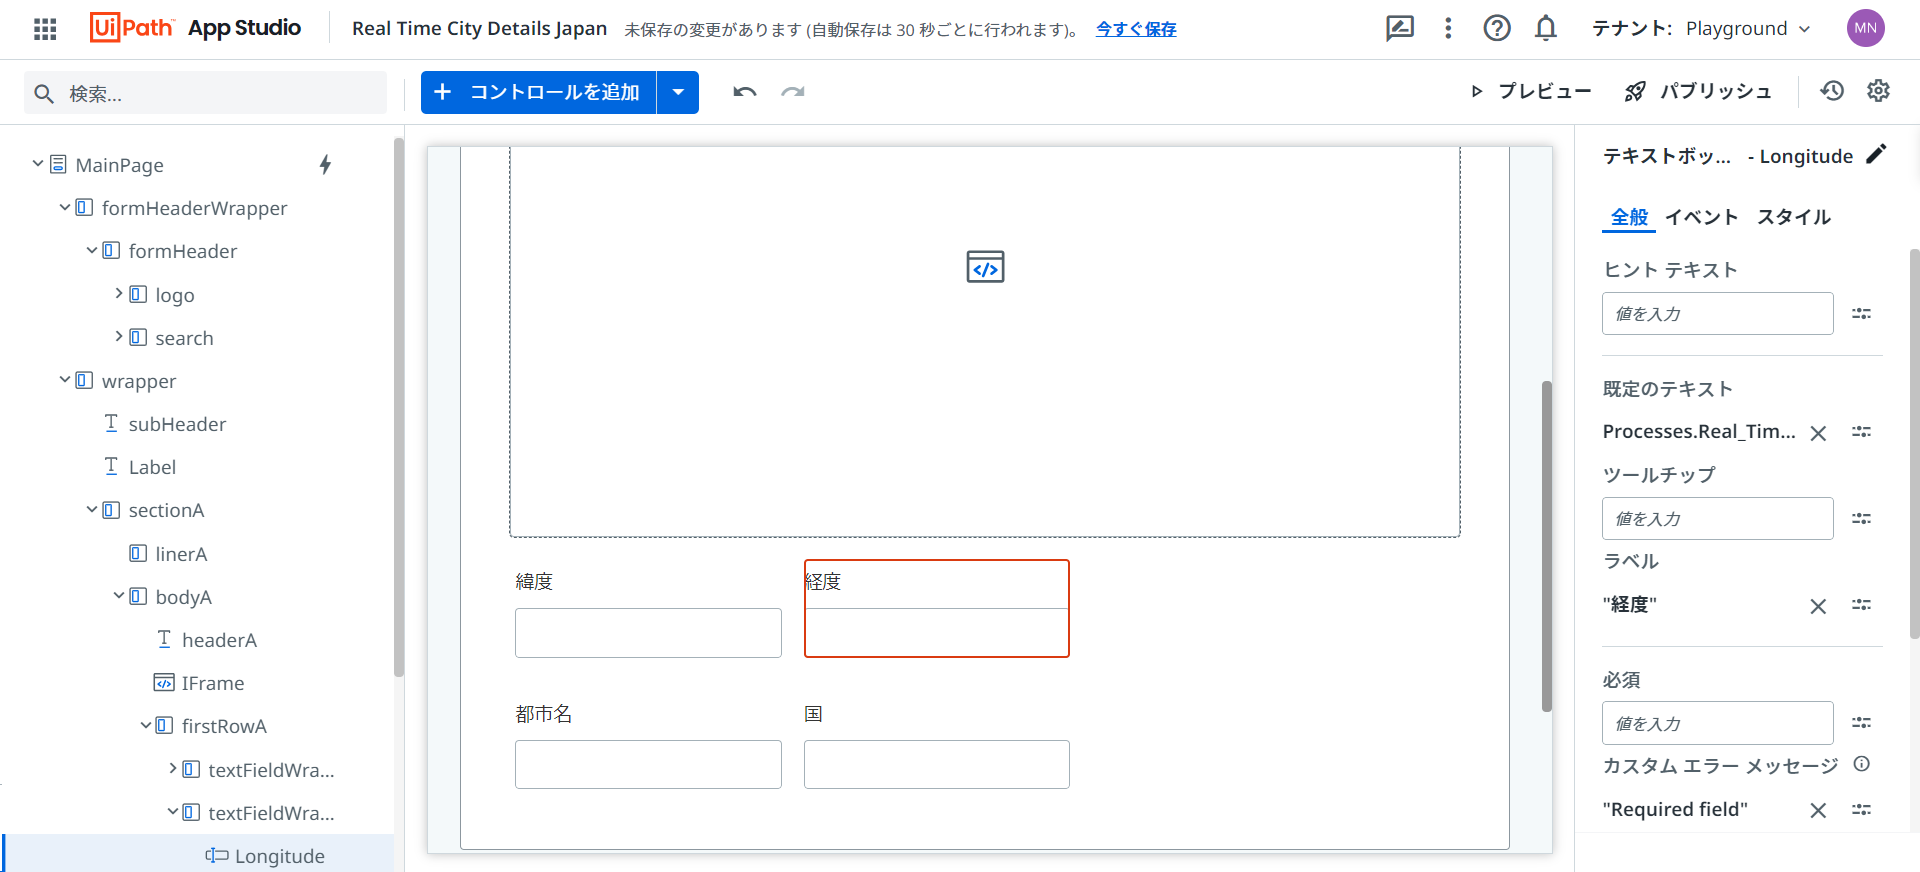1920x872 pixels.
Task: Click the canvas vertical scrollbar
Action: coord(1546,546)
